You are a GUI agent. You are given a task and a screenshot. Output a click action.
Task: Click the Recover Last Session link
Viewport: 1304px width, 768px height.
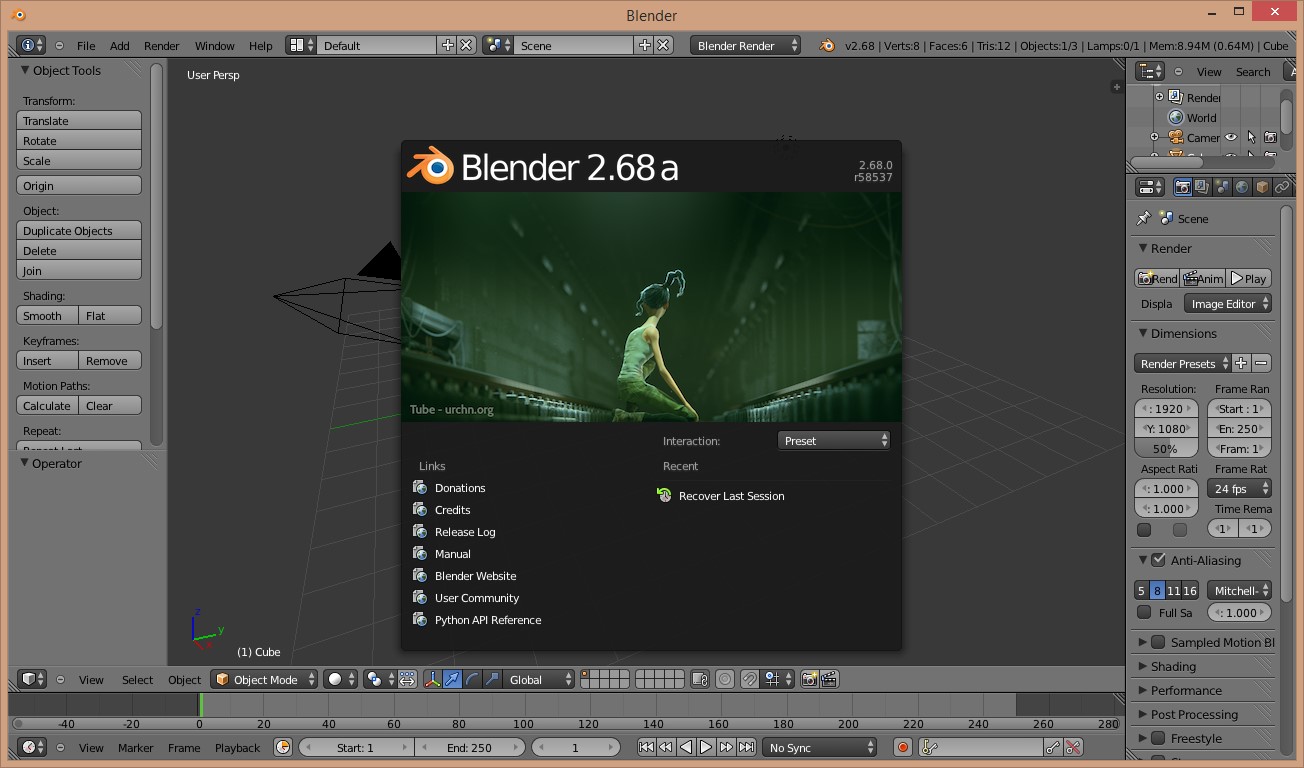coord(731,496)
